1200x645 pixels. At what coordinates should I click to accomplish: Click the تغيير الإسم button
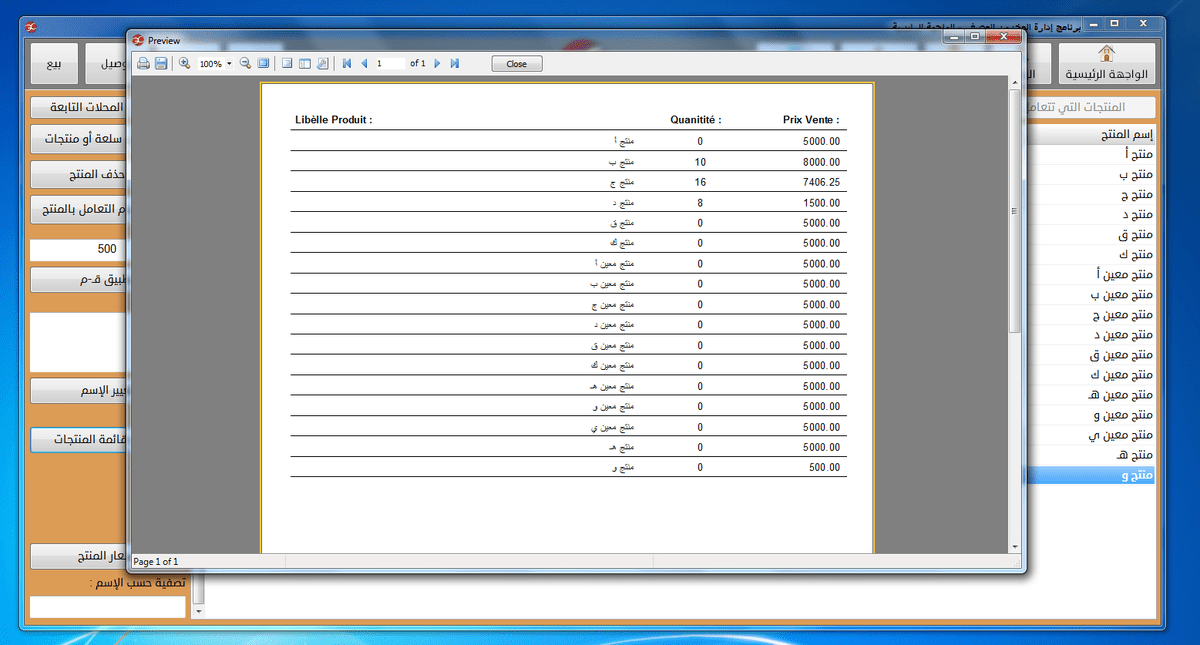click(78, 390)
